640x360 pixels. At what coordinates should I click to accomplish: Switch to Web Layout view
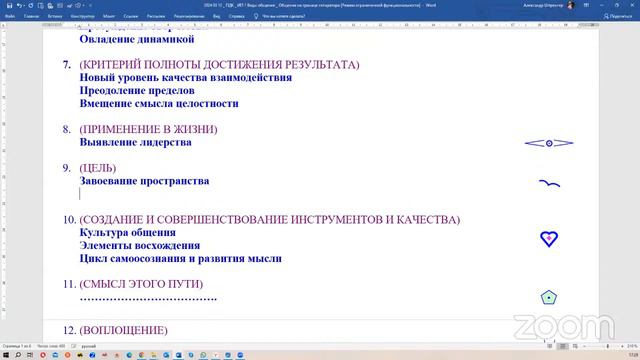[x=575, y=346]
